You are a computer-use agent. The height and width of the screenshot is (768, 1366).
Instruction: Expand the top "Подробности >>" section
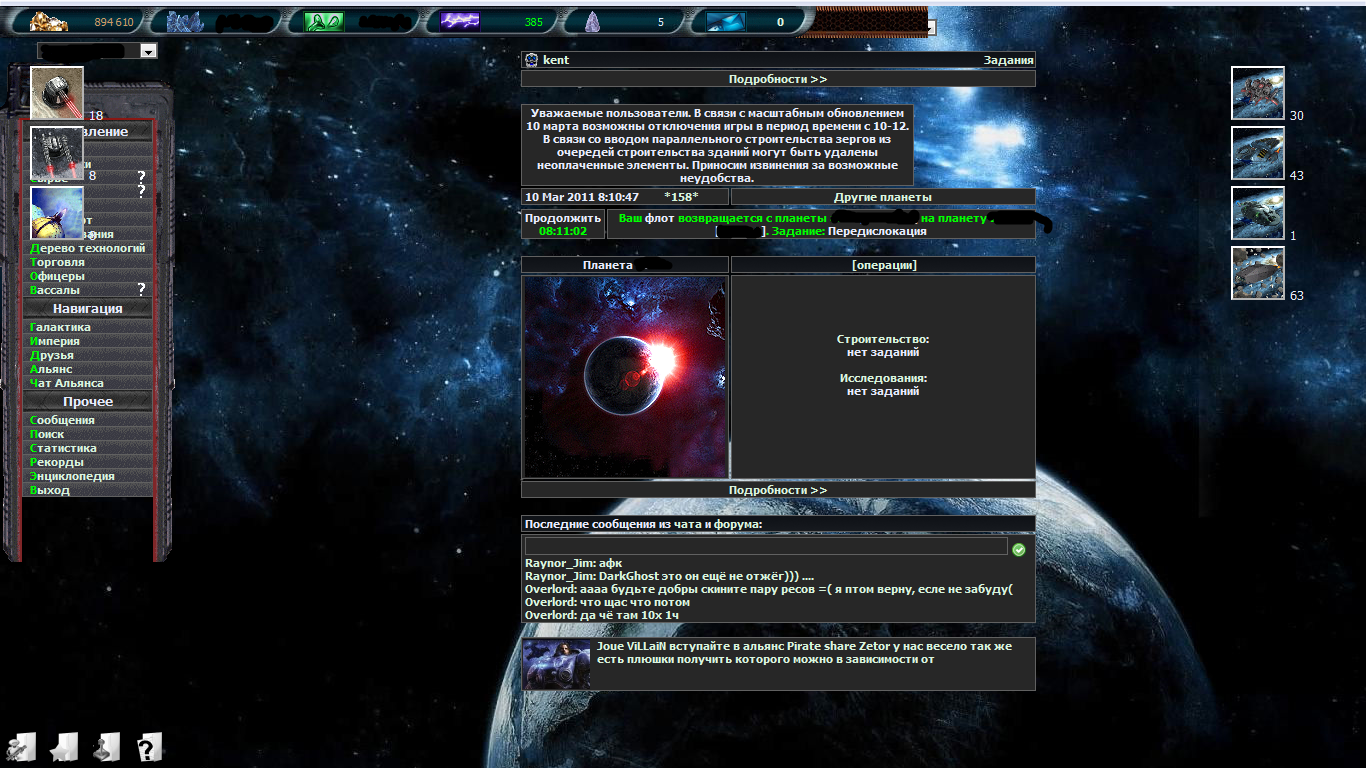(x=777, y=79)
